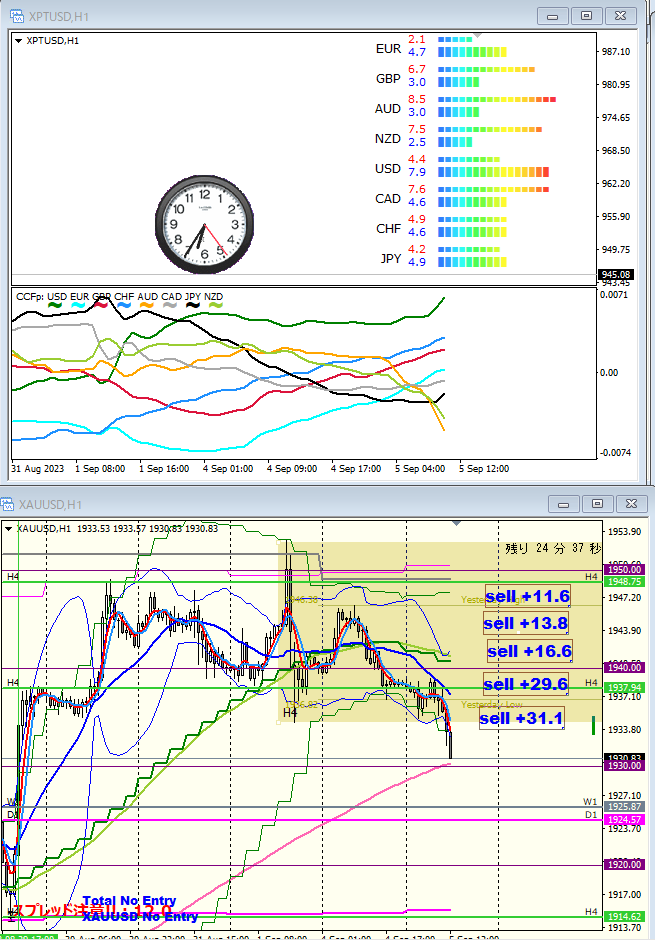
Task: Select the sell +16.6 order label
Action: pos(530,651)
